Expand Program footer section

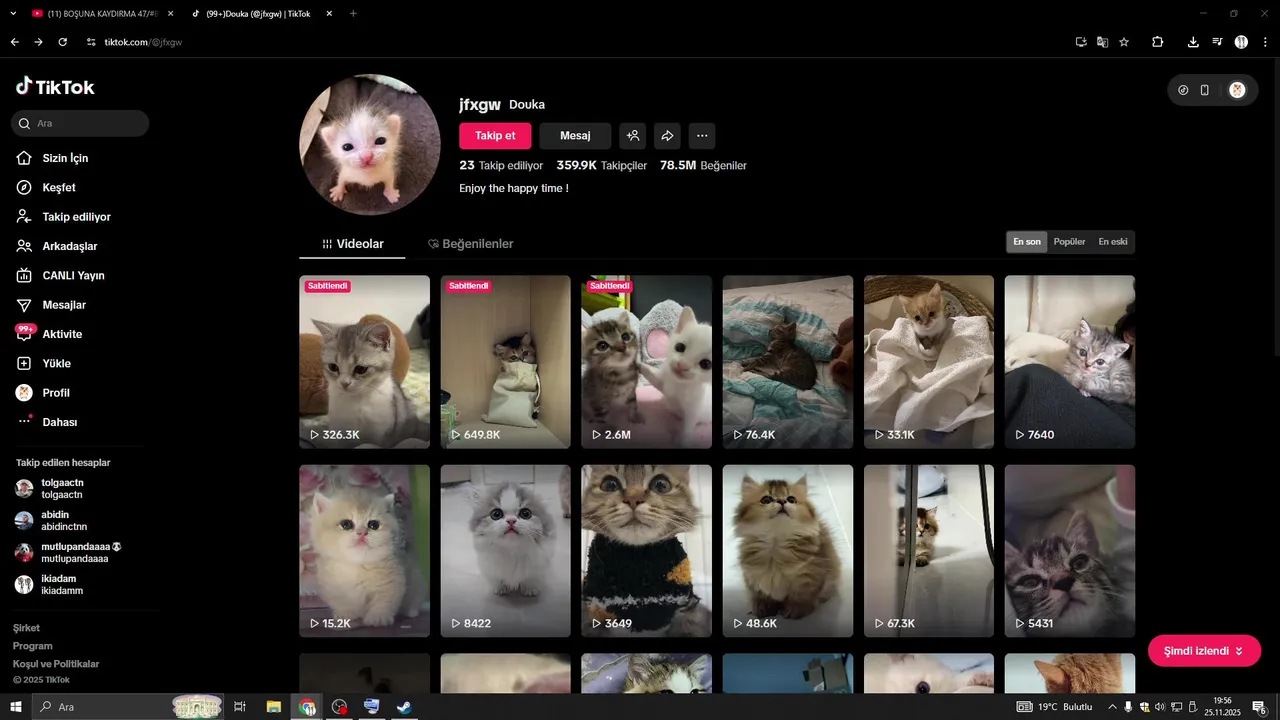coord(33,646)
